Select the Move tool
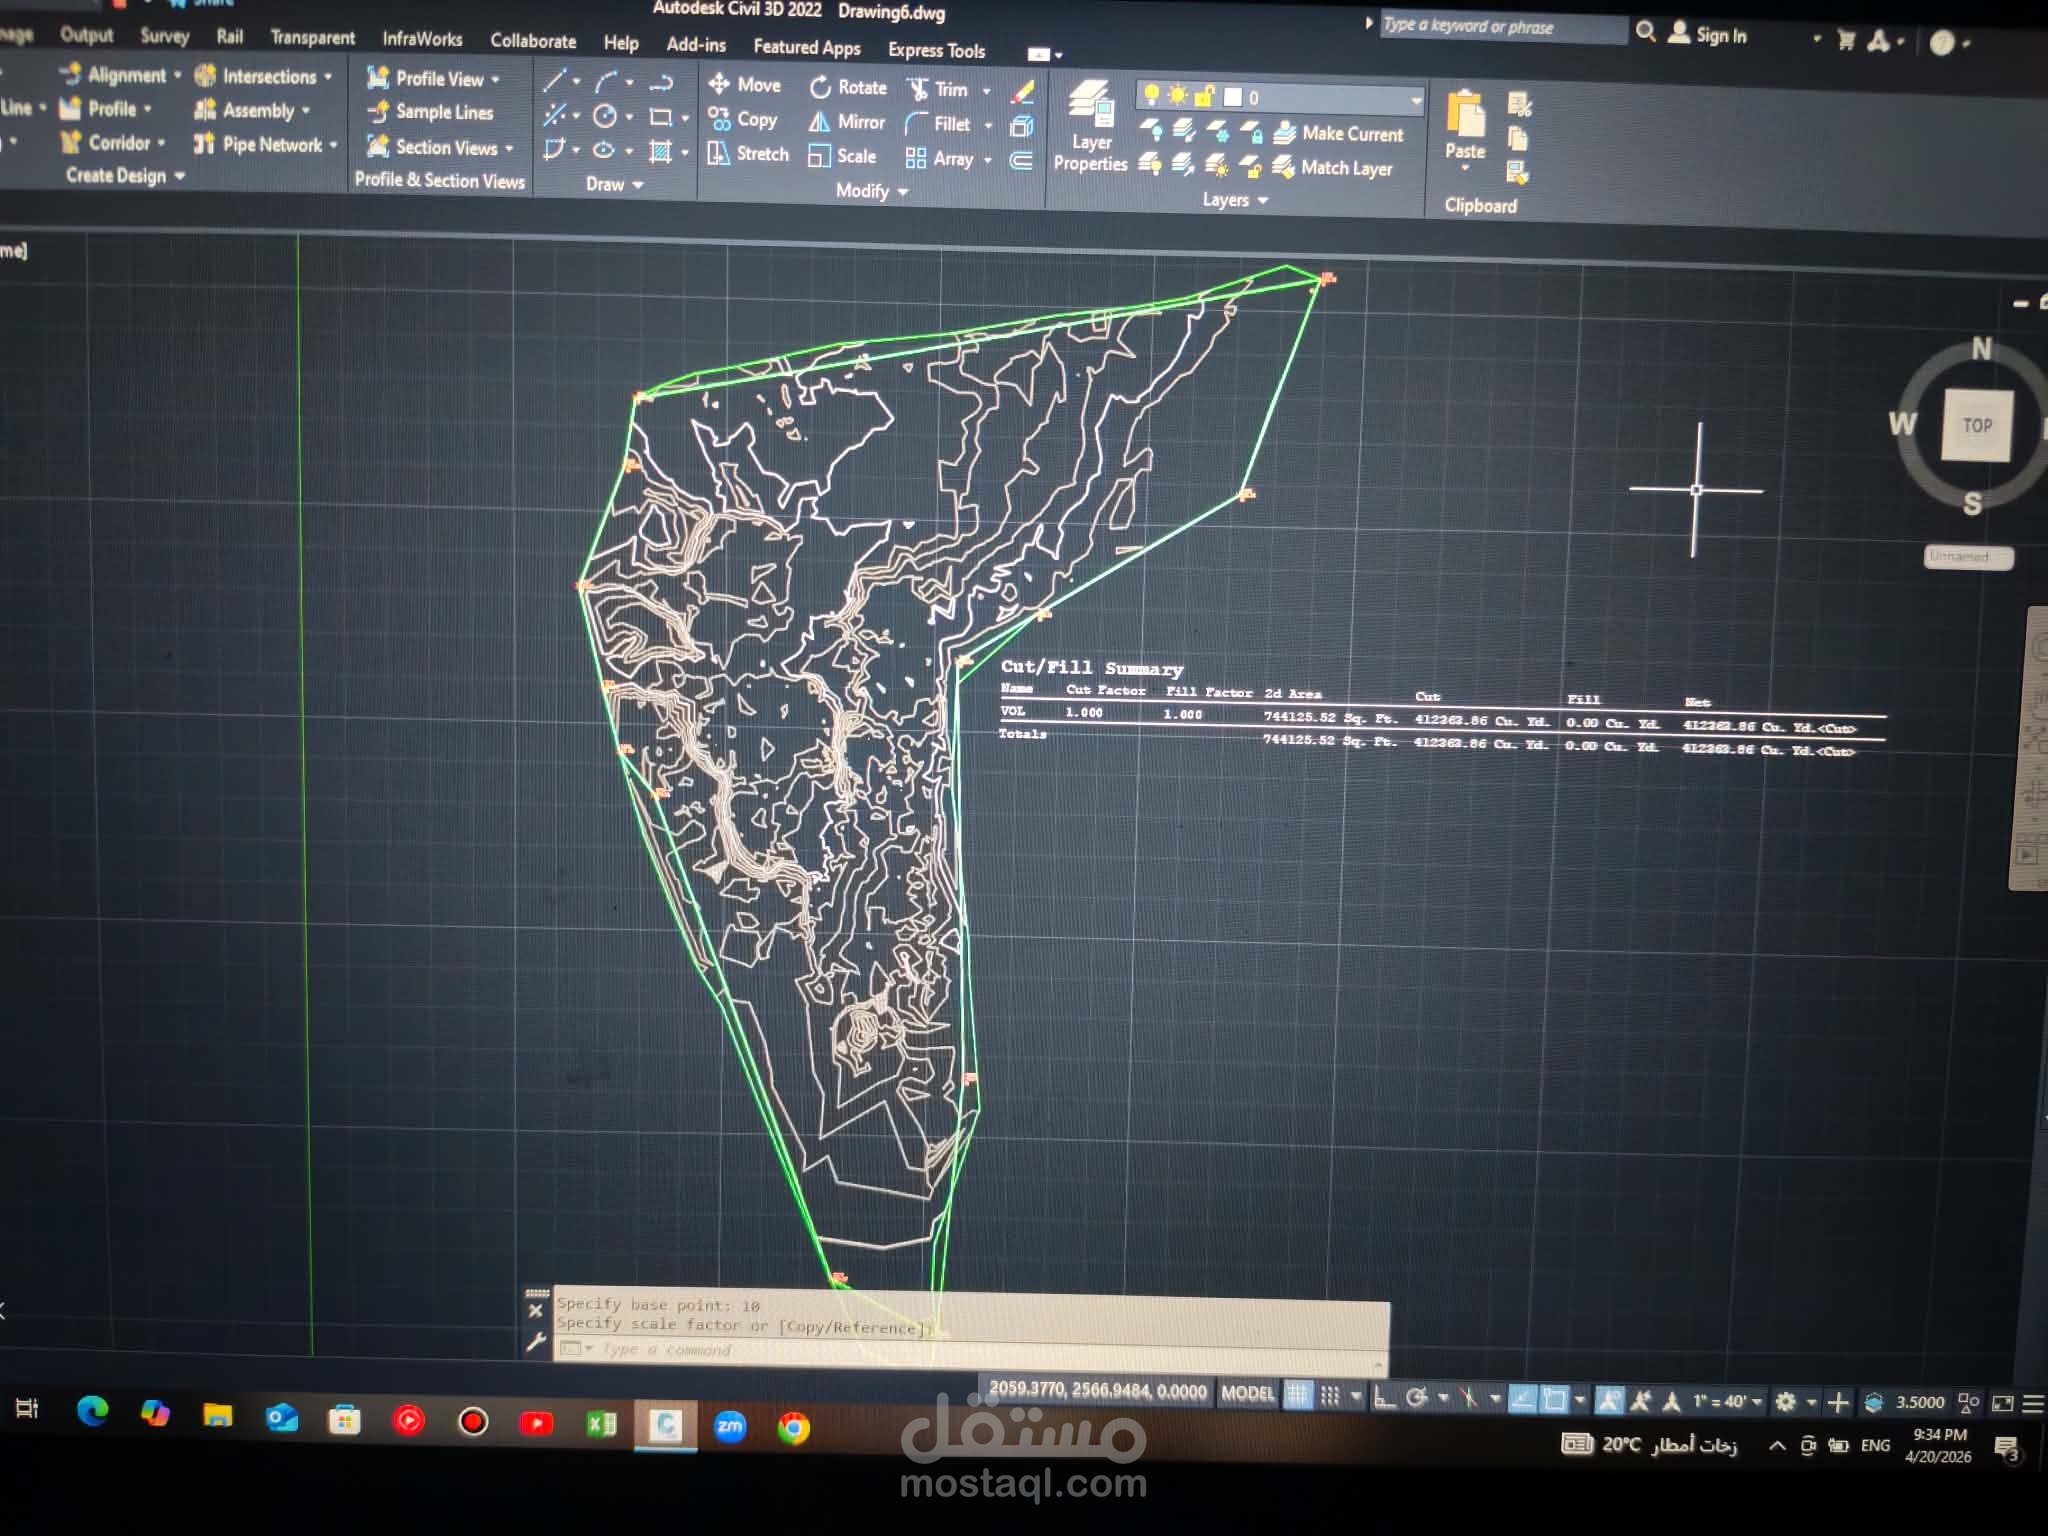 click(744, 85)
